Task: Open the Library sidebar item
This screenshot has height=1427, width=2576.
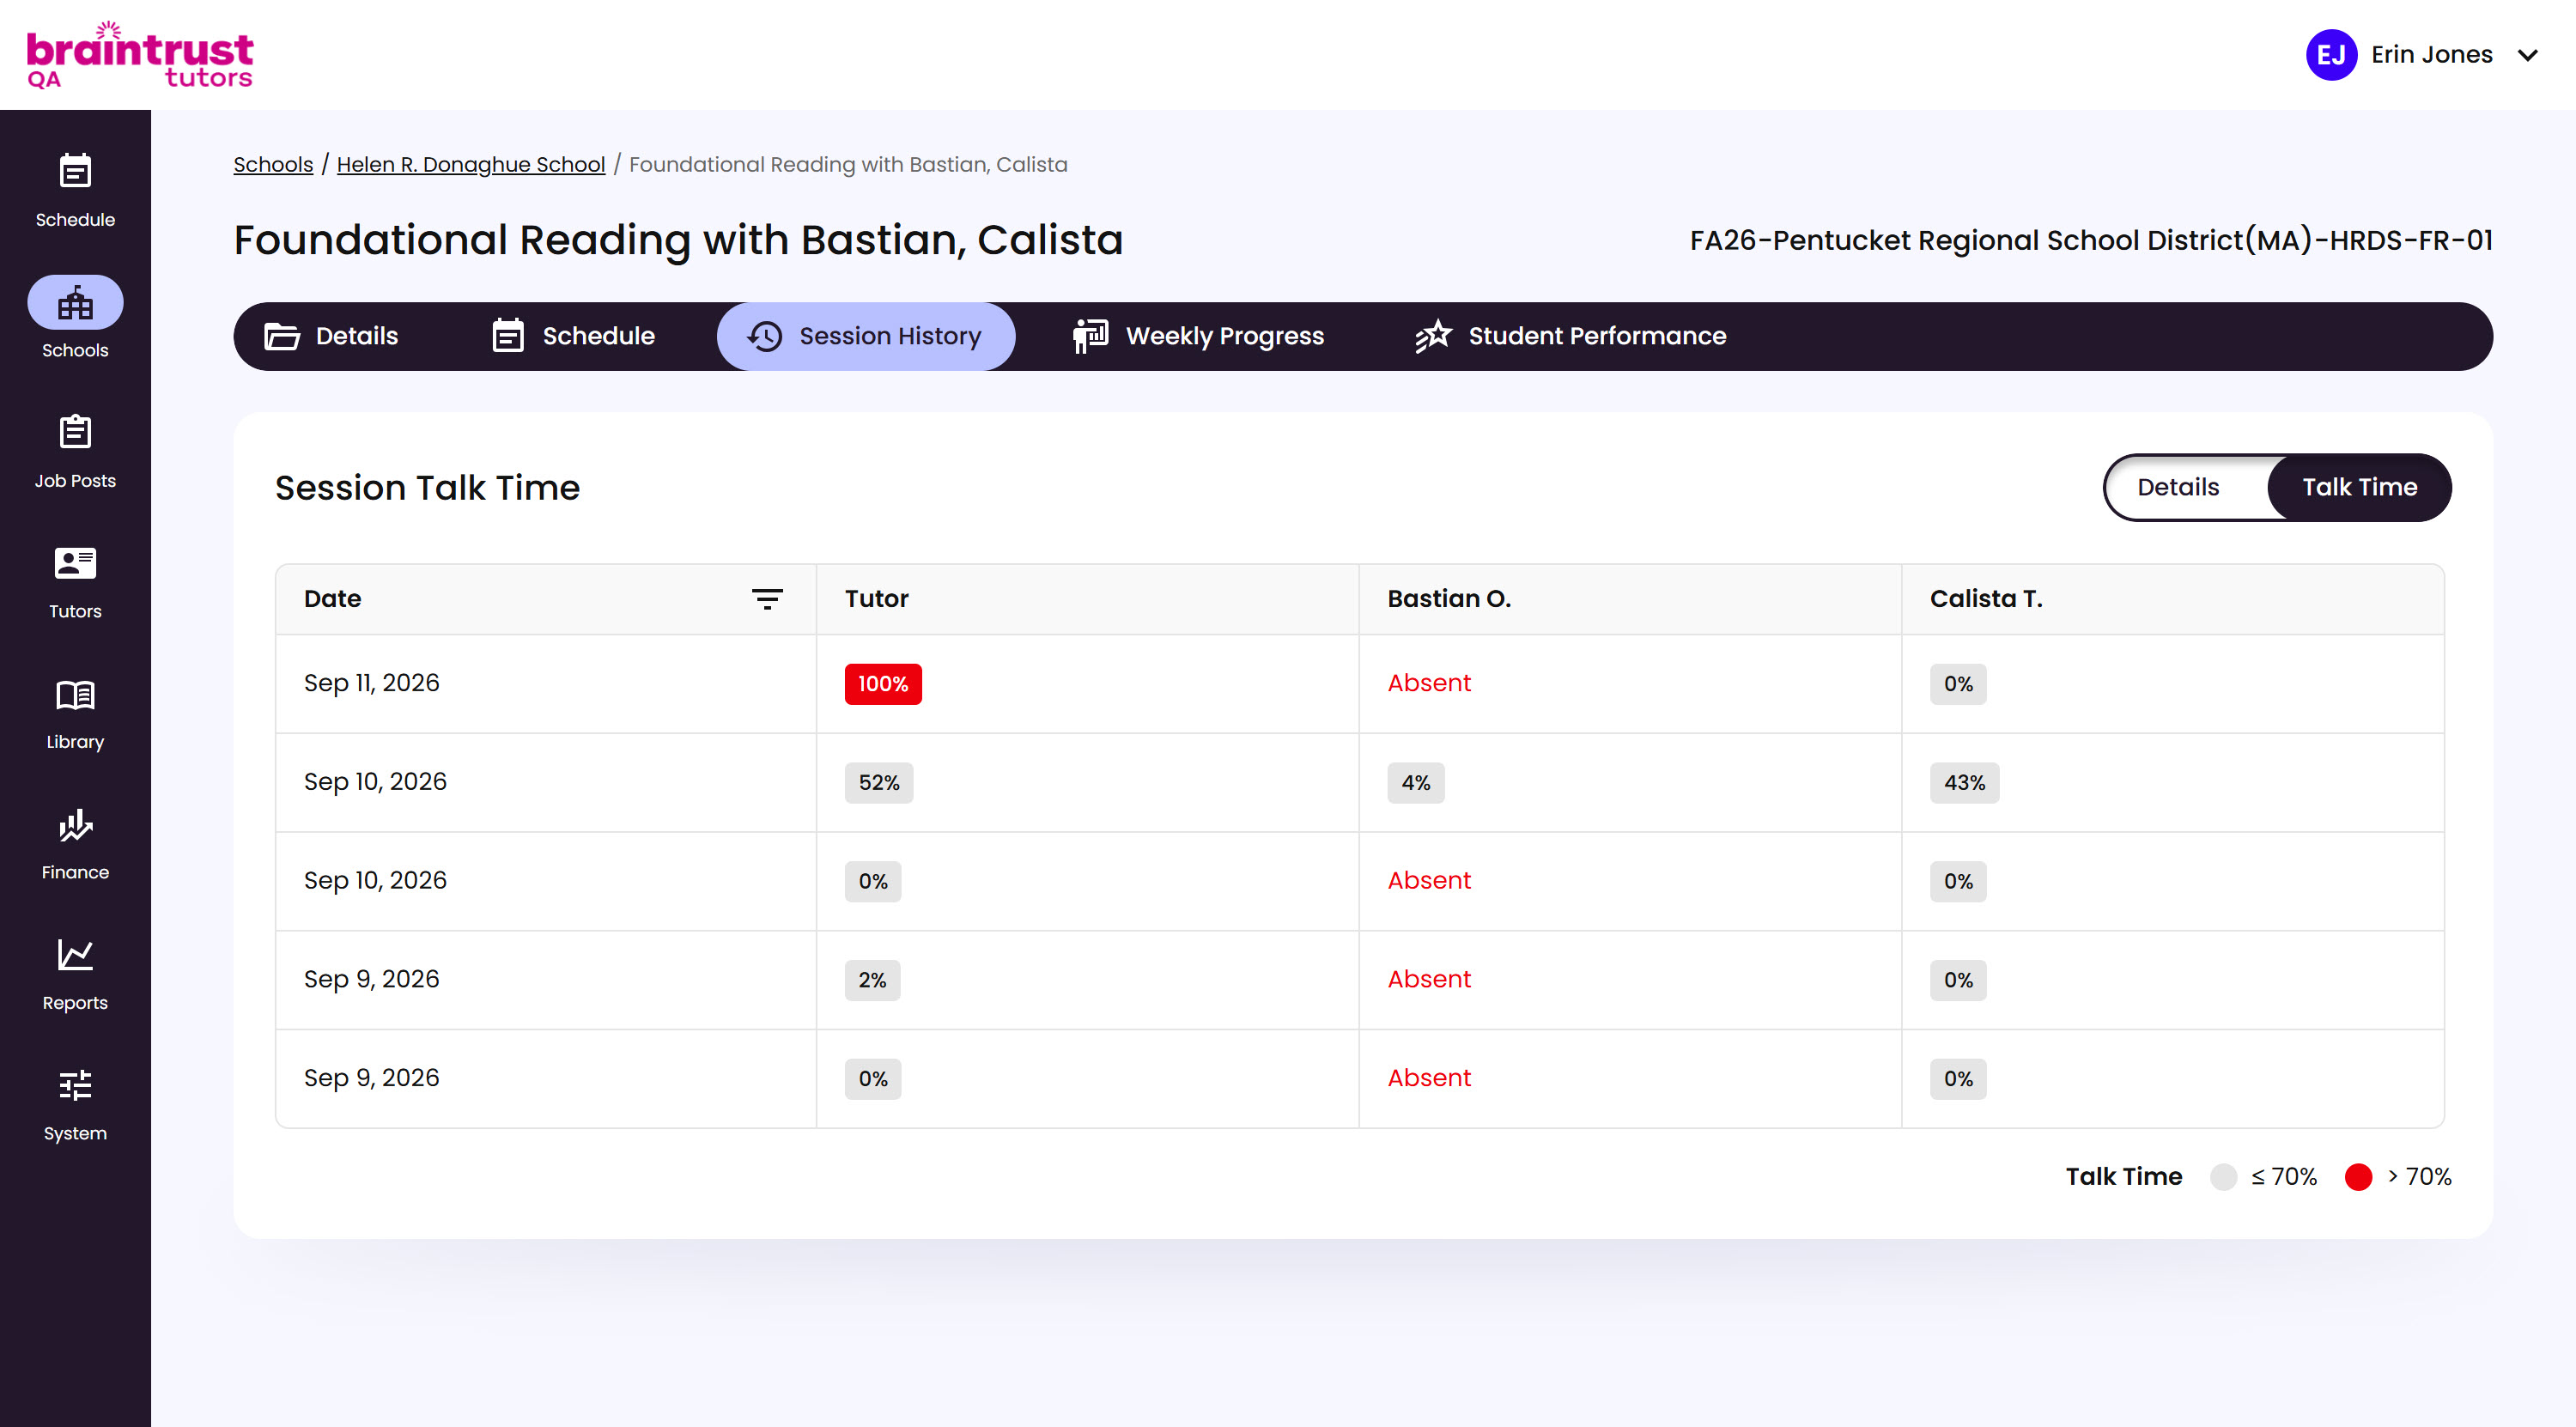Action: pos(75,713)
